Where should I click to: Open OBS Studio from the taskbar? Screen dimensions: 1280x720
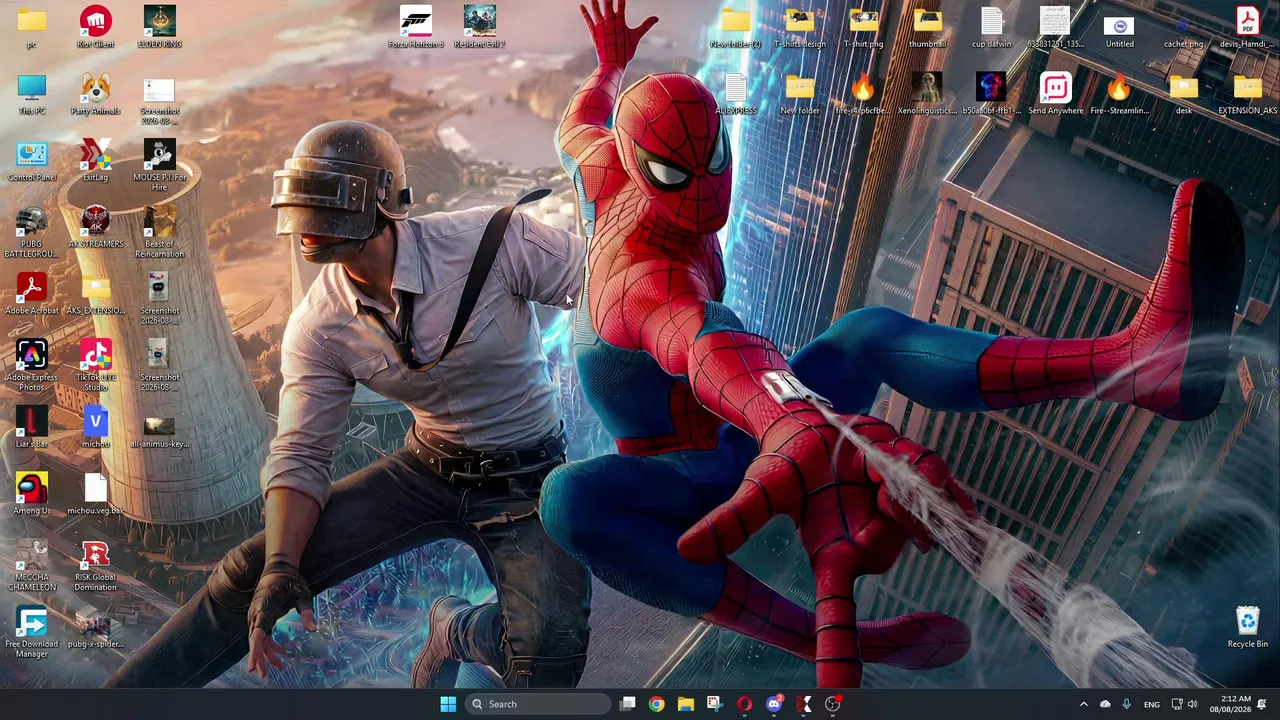(x=833, y=704)
